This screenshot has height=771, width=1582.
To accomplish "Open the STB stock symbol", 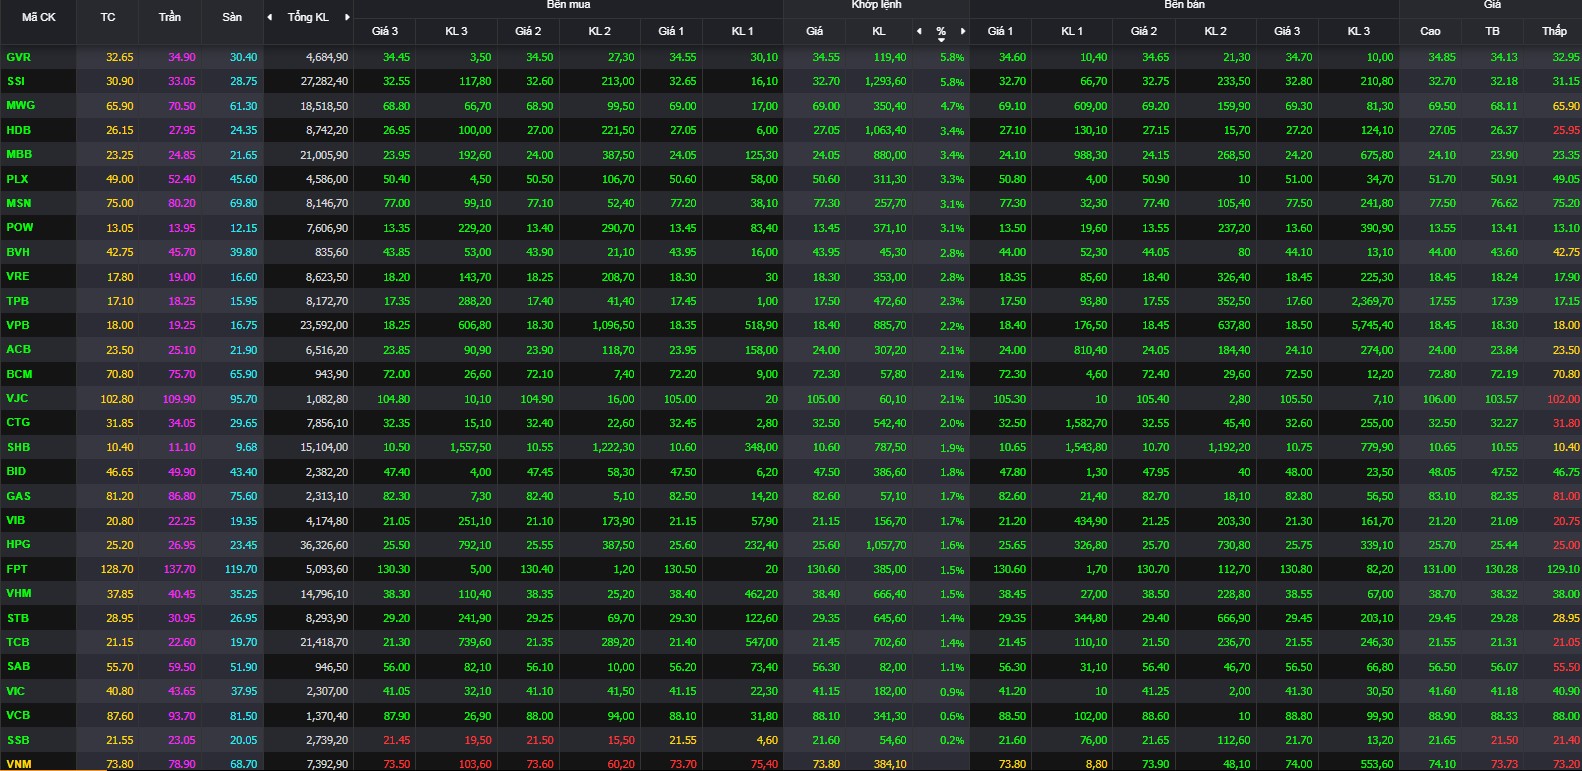I will [x=17, y=618].
